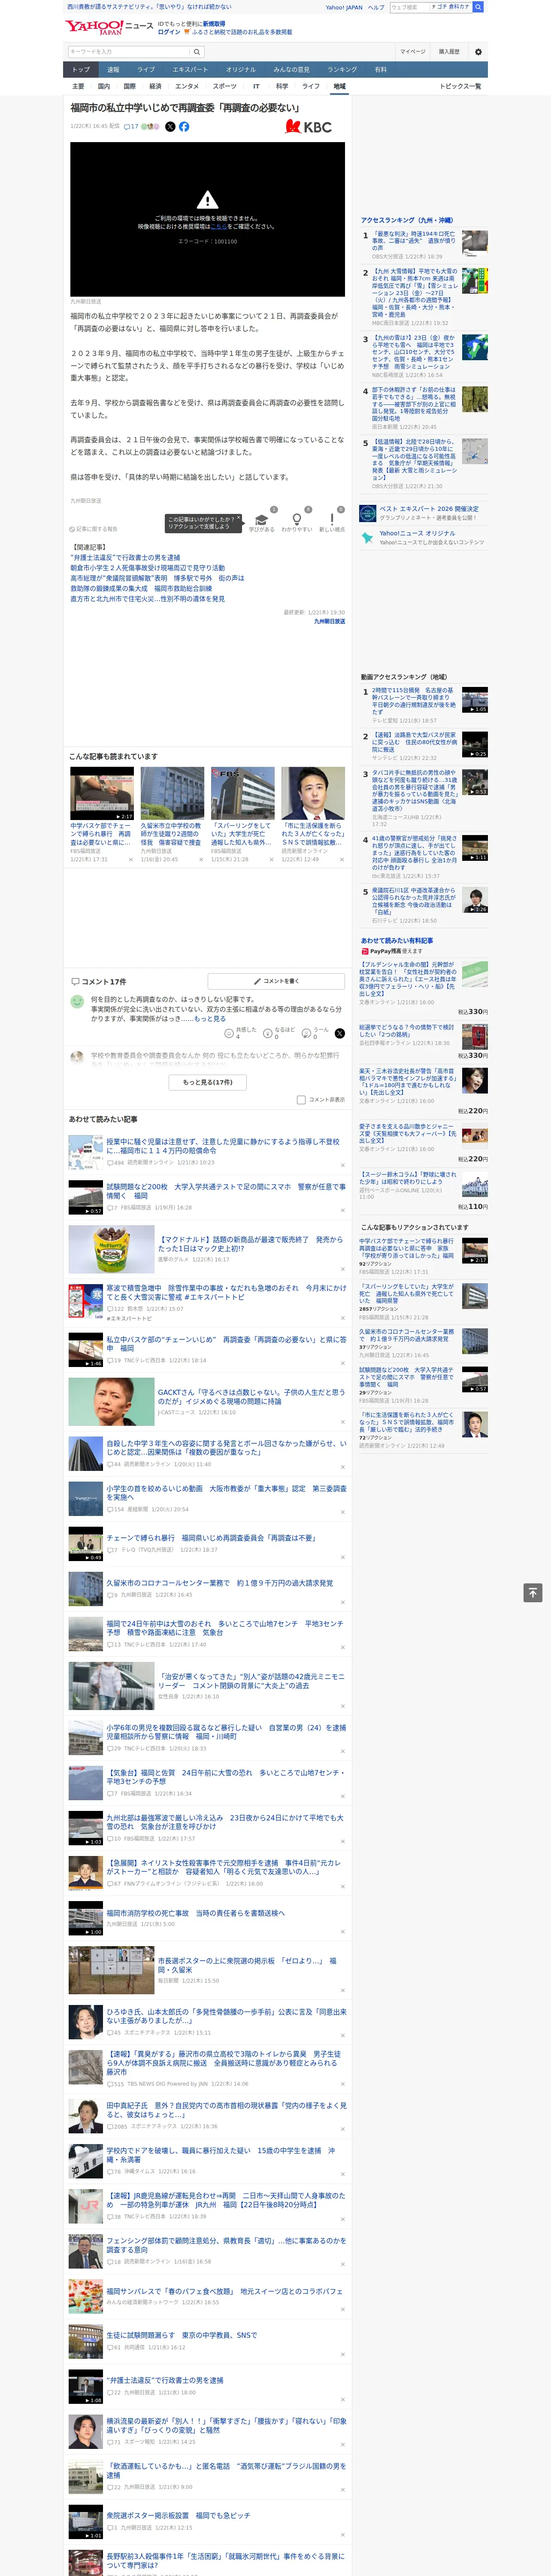Share the article on Facebook
The width and height of the screenshot is (551, 2576).
tap(184, 127)
